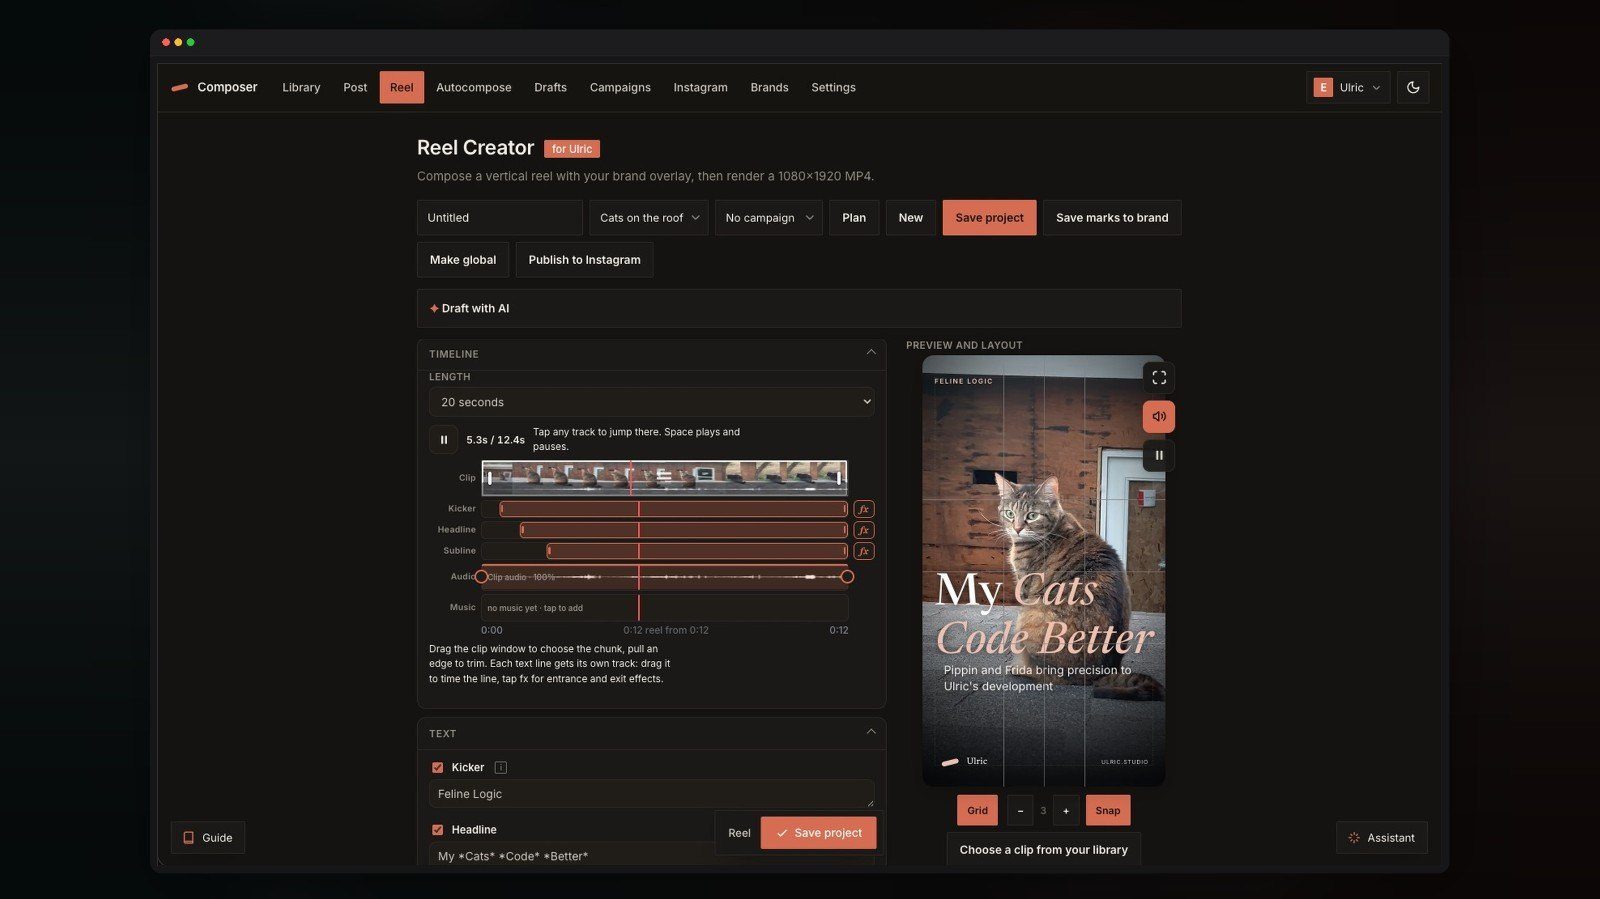
Task: Click Choose a clip from your library
Action: (1043, 850)
